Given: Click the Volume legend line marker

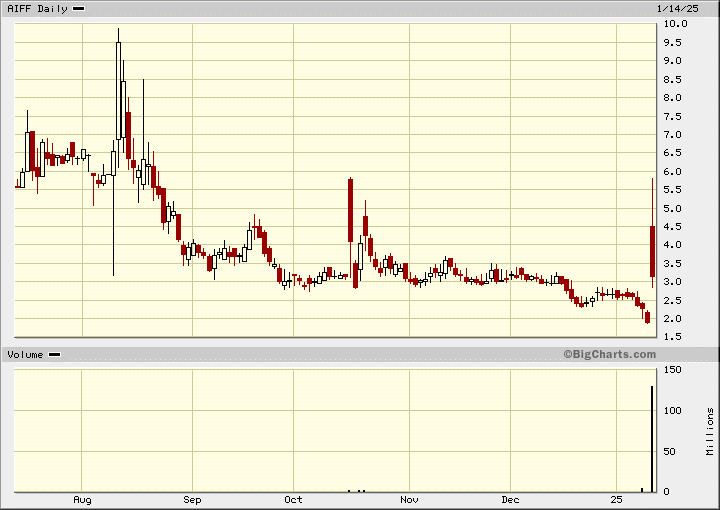Looking at the screenshot, I should click(x=54, y=354).
